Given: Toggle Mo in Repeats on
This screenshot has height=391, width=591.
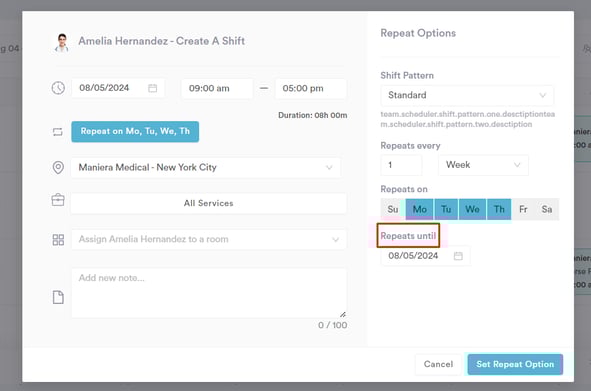Looking at the screenshot, I should click(420, 209).
